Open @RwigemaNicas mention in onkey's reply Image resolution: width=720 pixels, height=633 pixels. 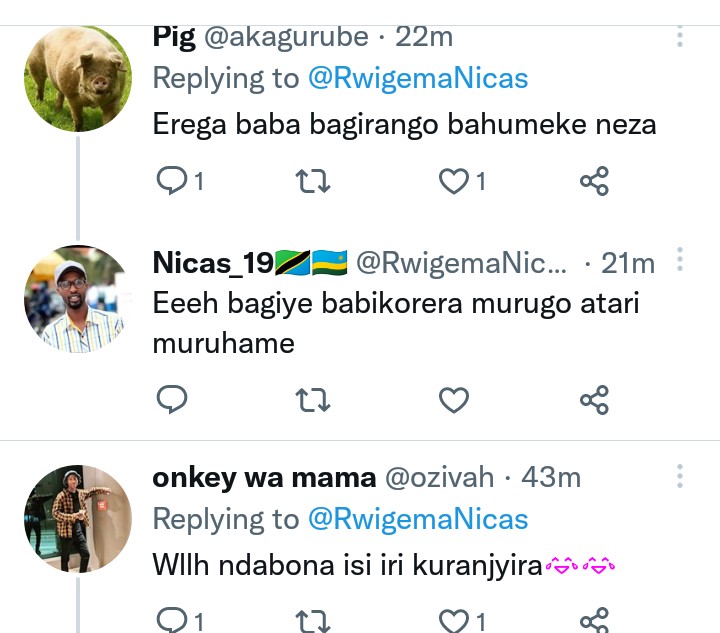click(x=418, y=519)
